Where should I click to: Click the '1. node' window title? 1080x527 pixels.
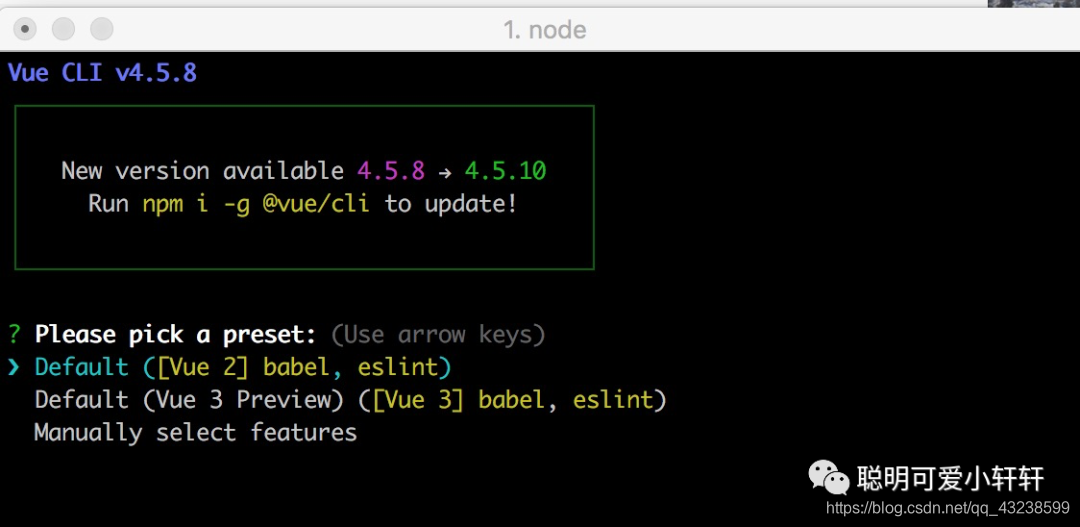point(544,30)
